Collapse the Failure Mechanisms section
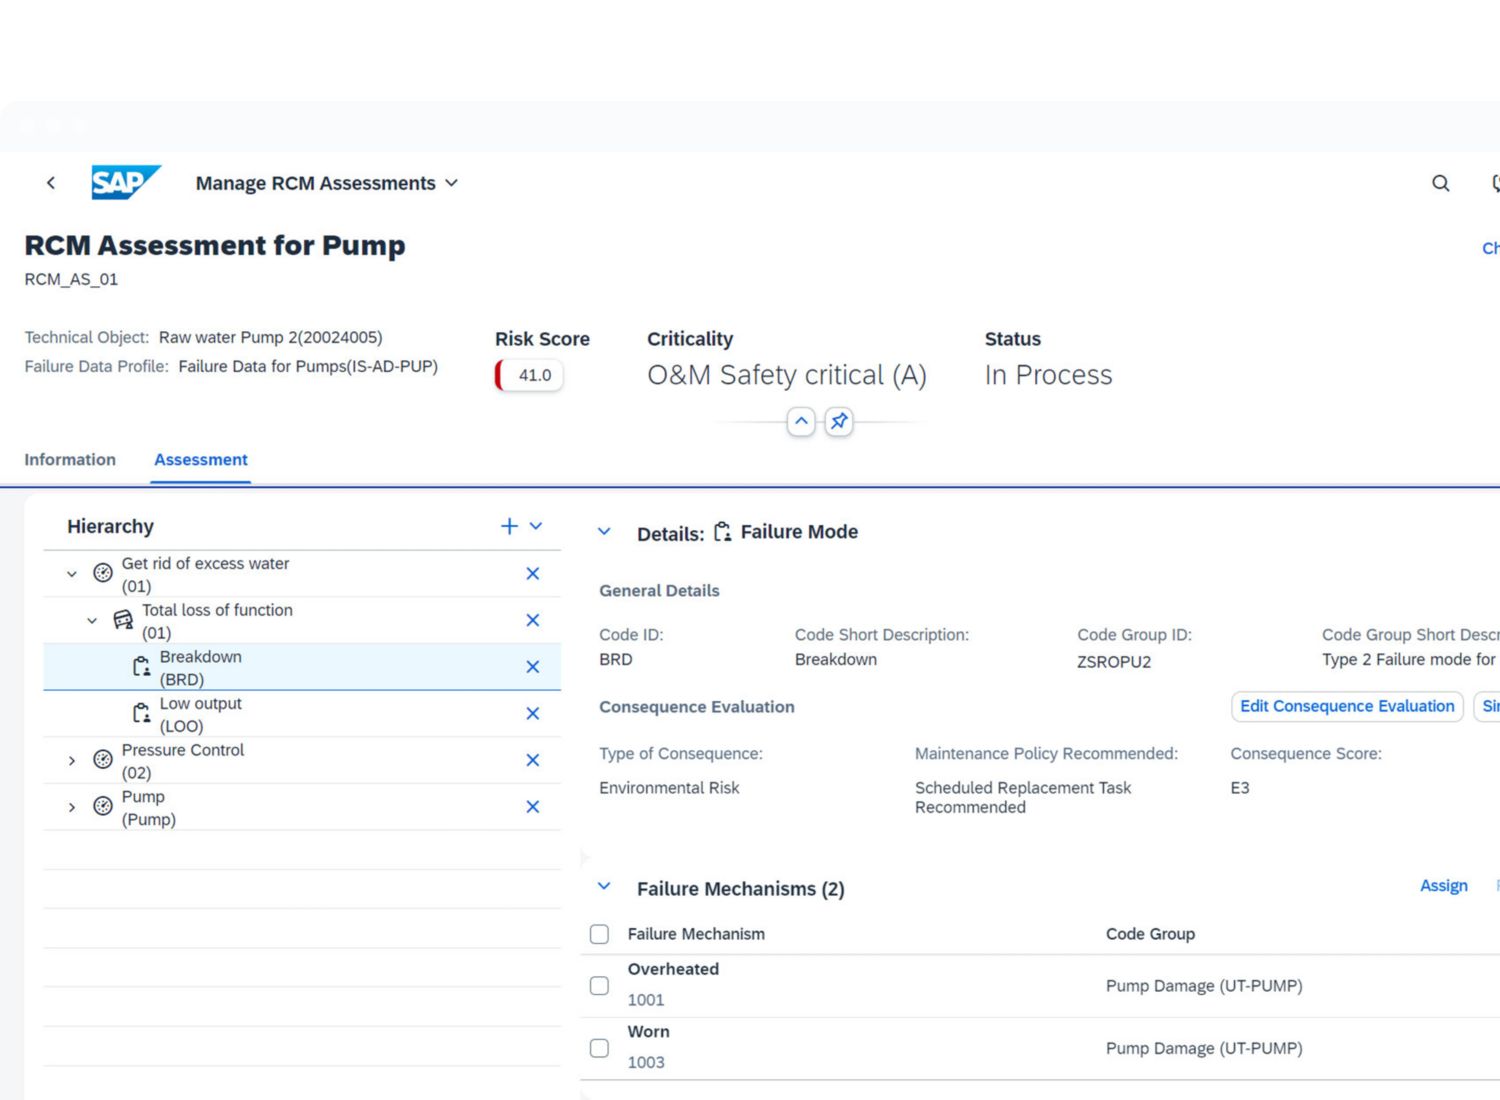1500x1100 pixels. click(x=604, y=887)
